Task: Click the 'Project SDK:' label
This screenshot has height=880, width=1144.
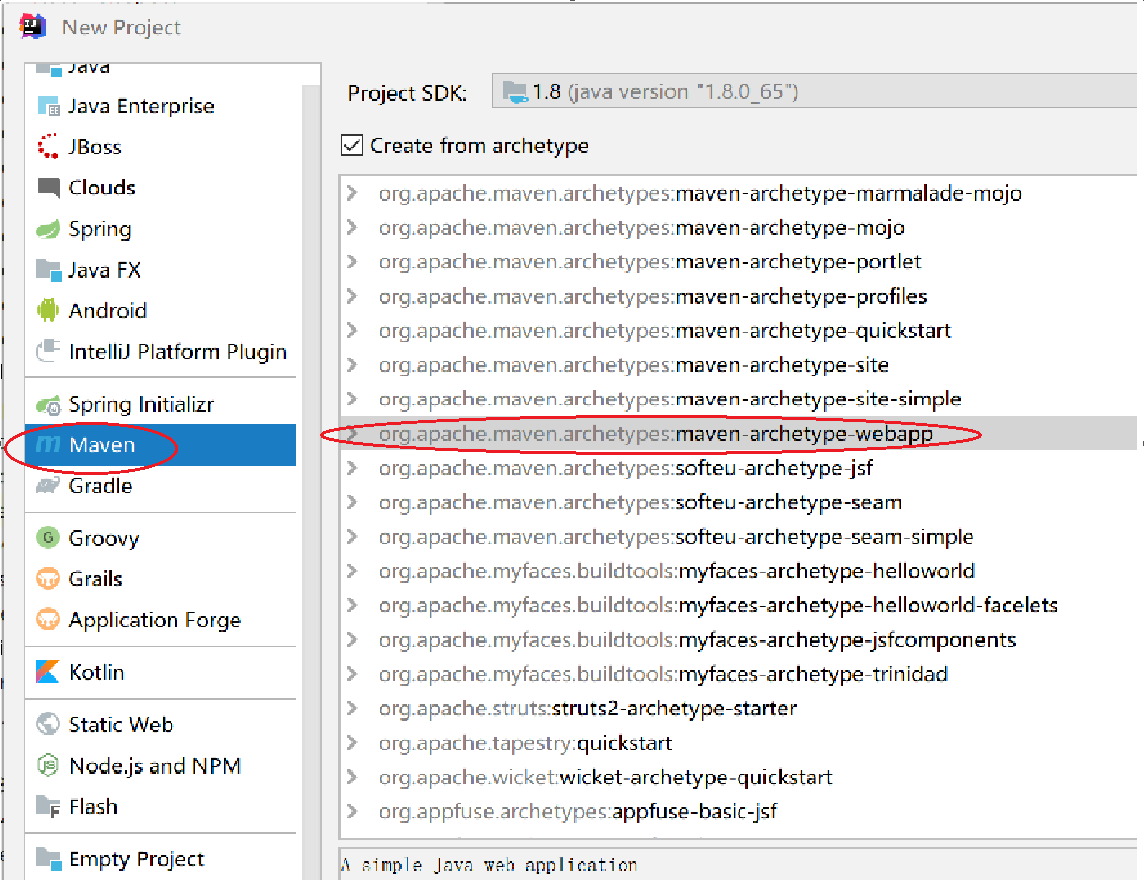Action: 407,93
